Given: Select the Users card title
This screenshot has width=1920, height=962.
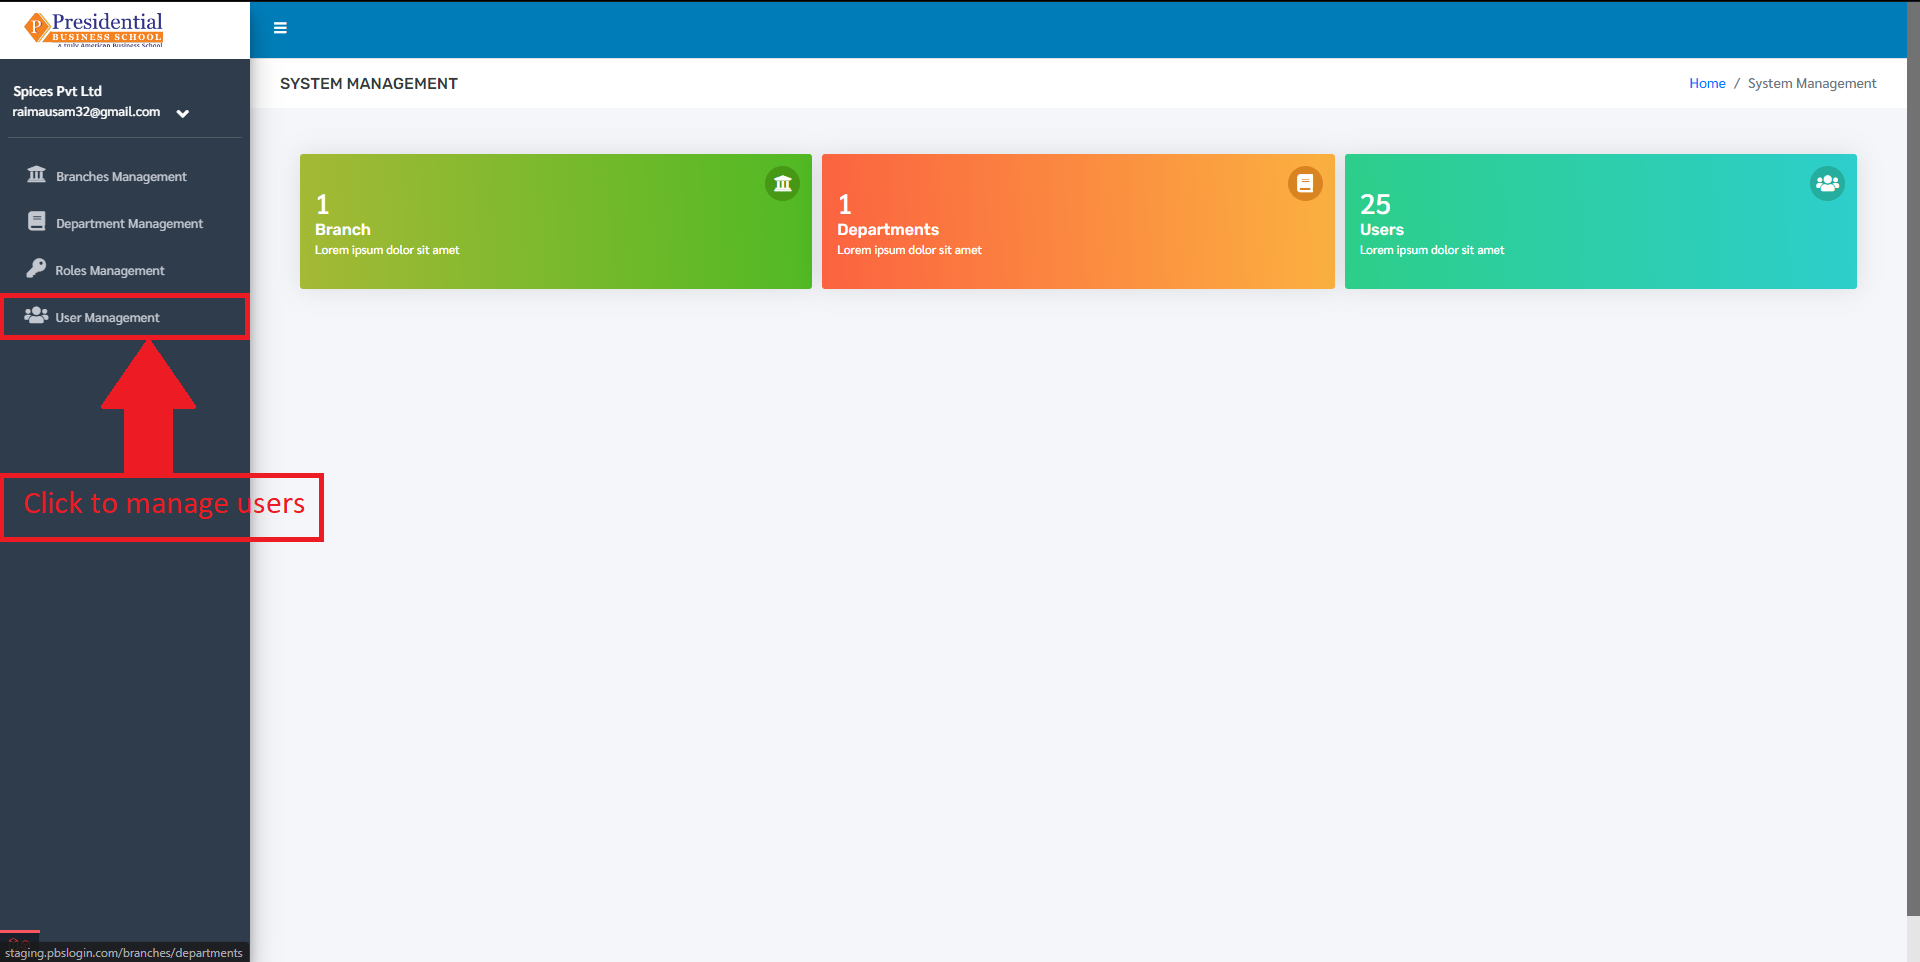Looking at the screenshot, I should coord(1381,229).
